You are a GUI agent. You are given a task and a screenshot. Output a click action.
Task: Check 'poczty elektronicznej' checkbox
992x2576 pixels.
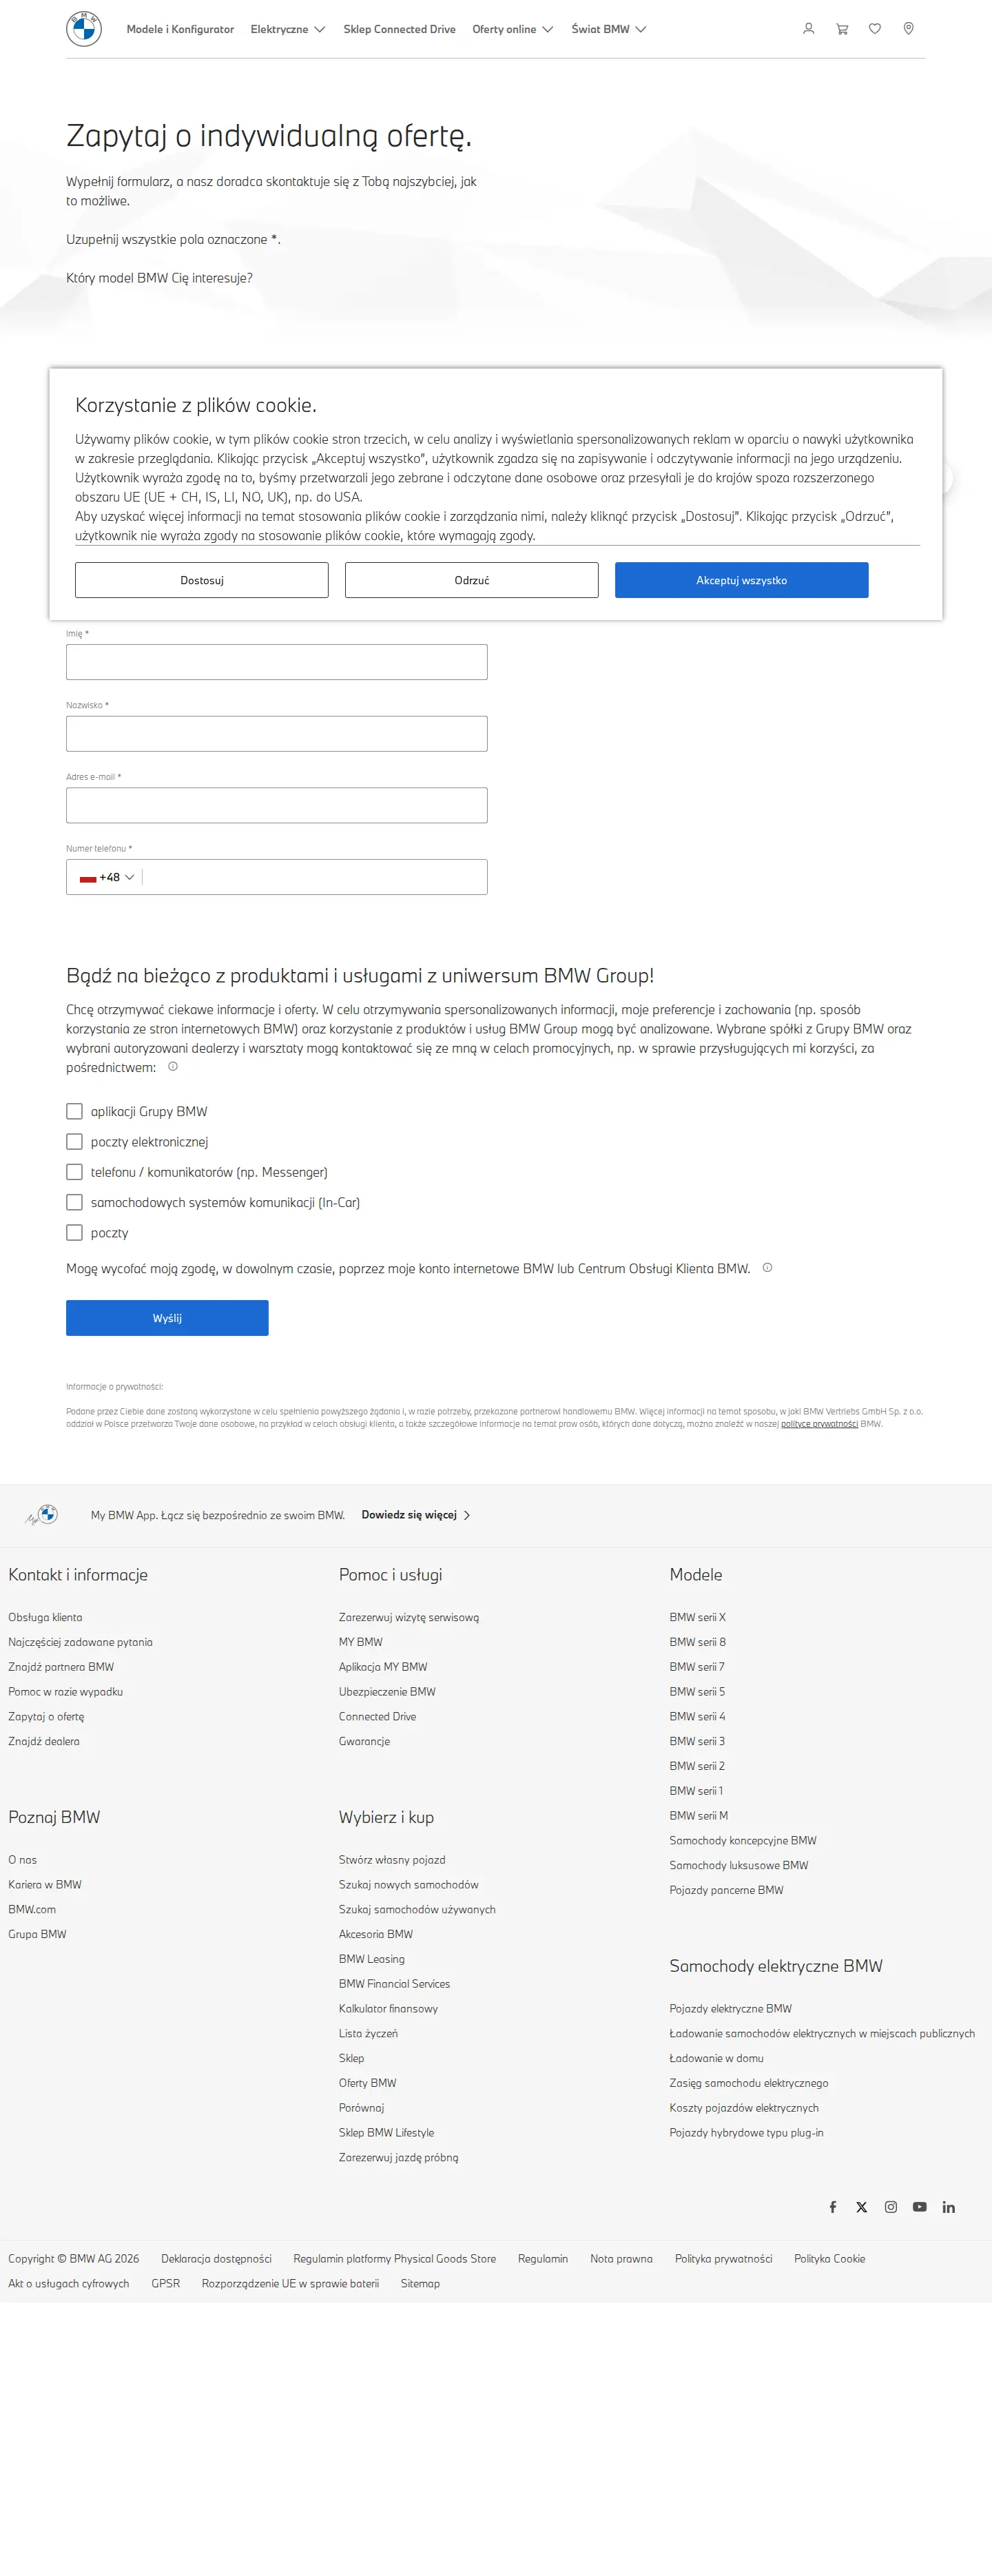(x=74, y=1141)
